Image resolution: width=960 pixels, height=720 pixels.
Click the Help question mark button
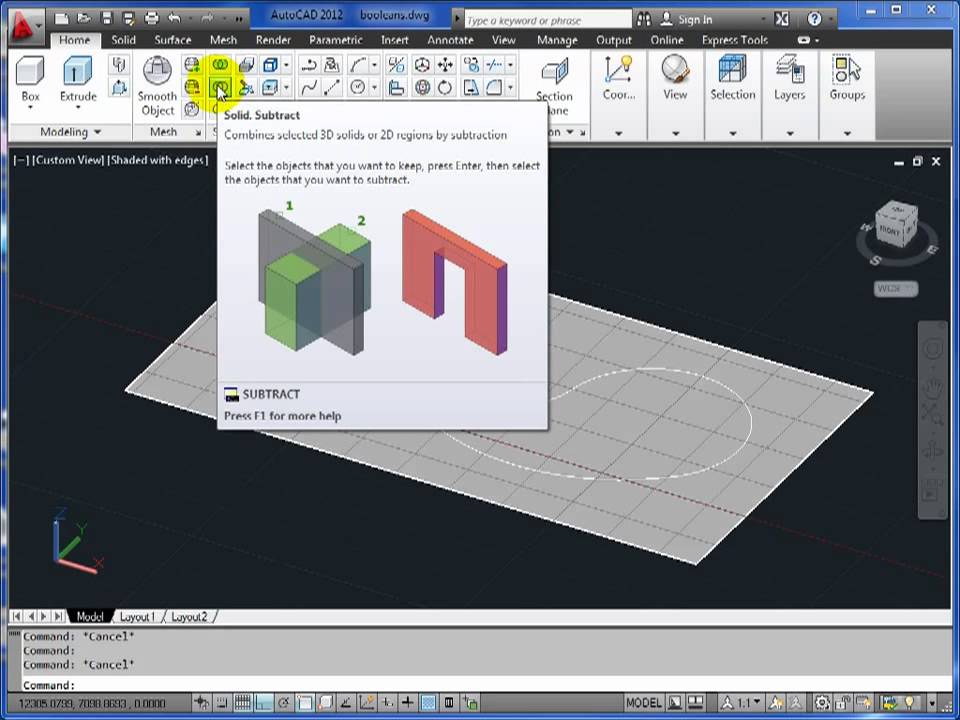pos(814,19)
